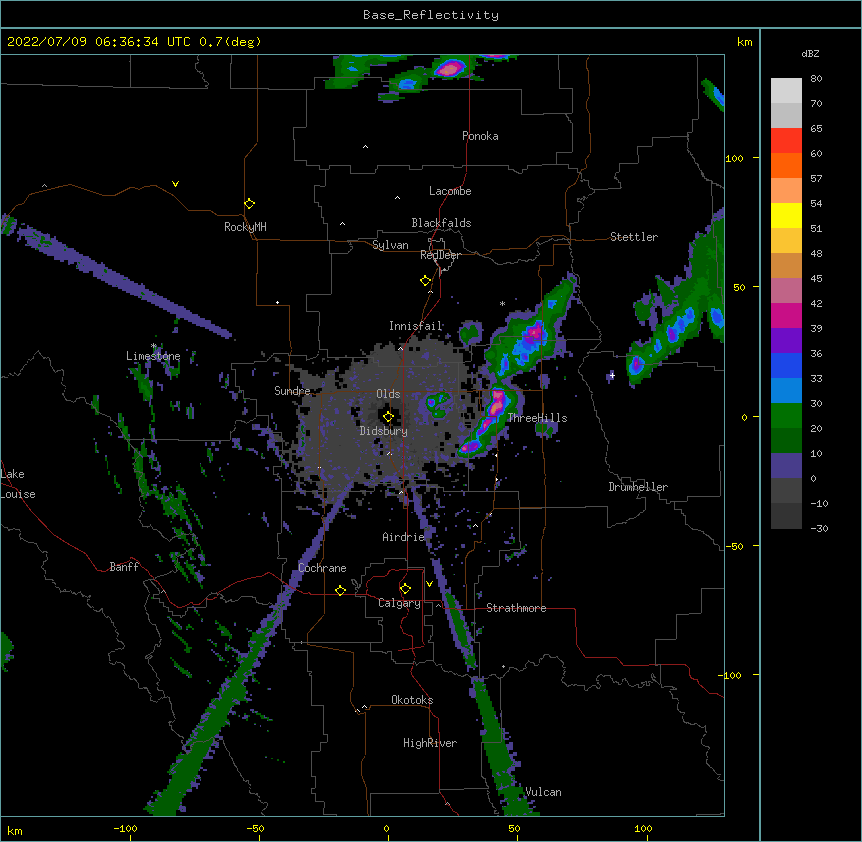
Task: Click the Banff town label
Action: coord(124,567)
